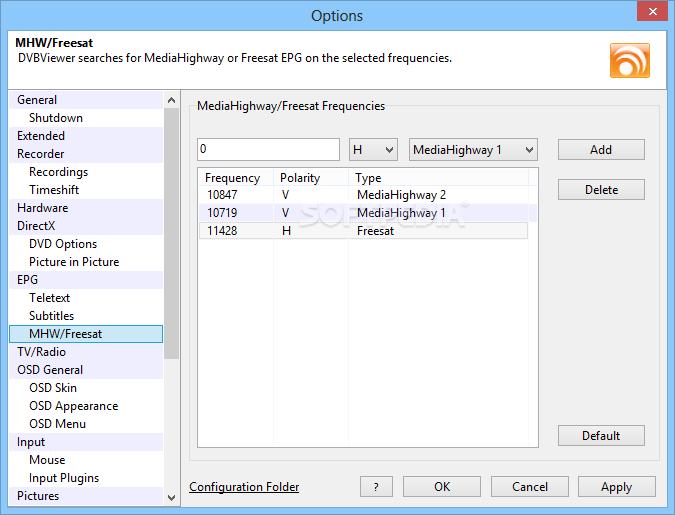
Task: Select Picture in Picture settings
Action: (86, 262)
